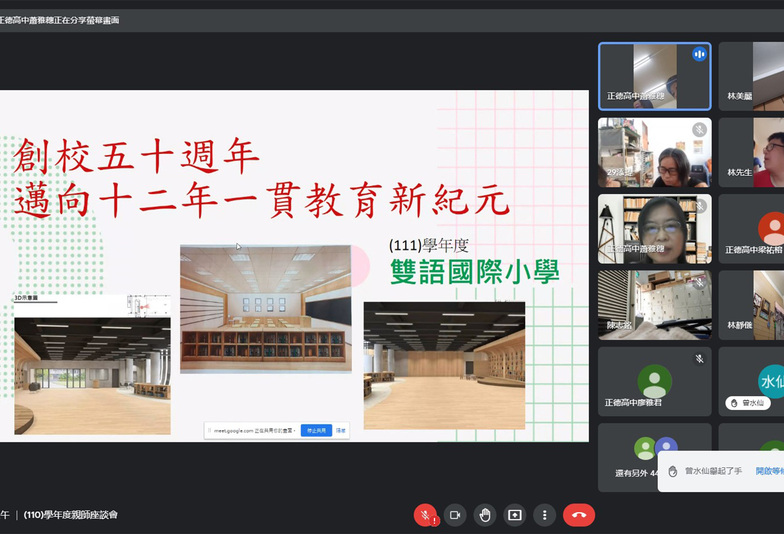The height and width of the screenshot is (534, 784).
Task: Select the bookshelf tile with woman in glasses
Action: coord(654,229)
